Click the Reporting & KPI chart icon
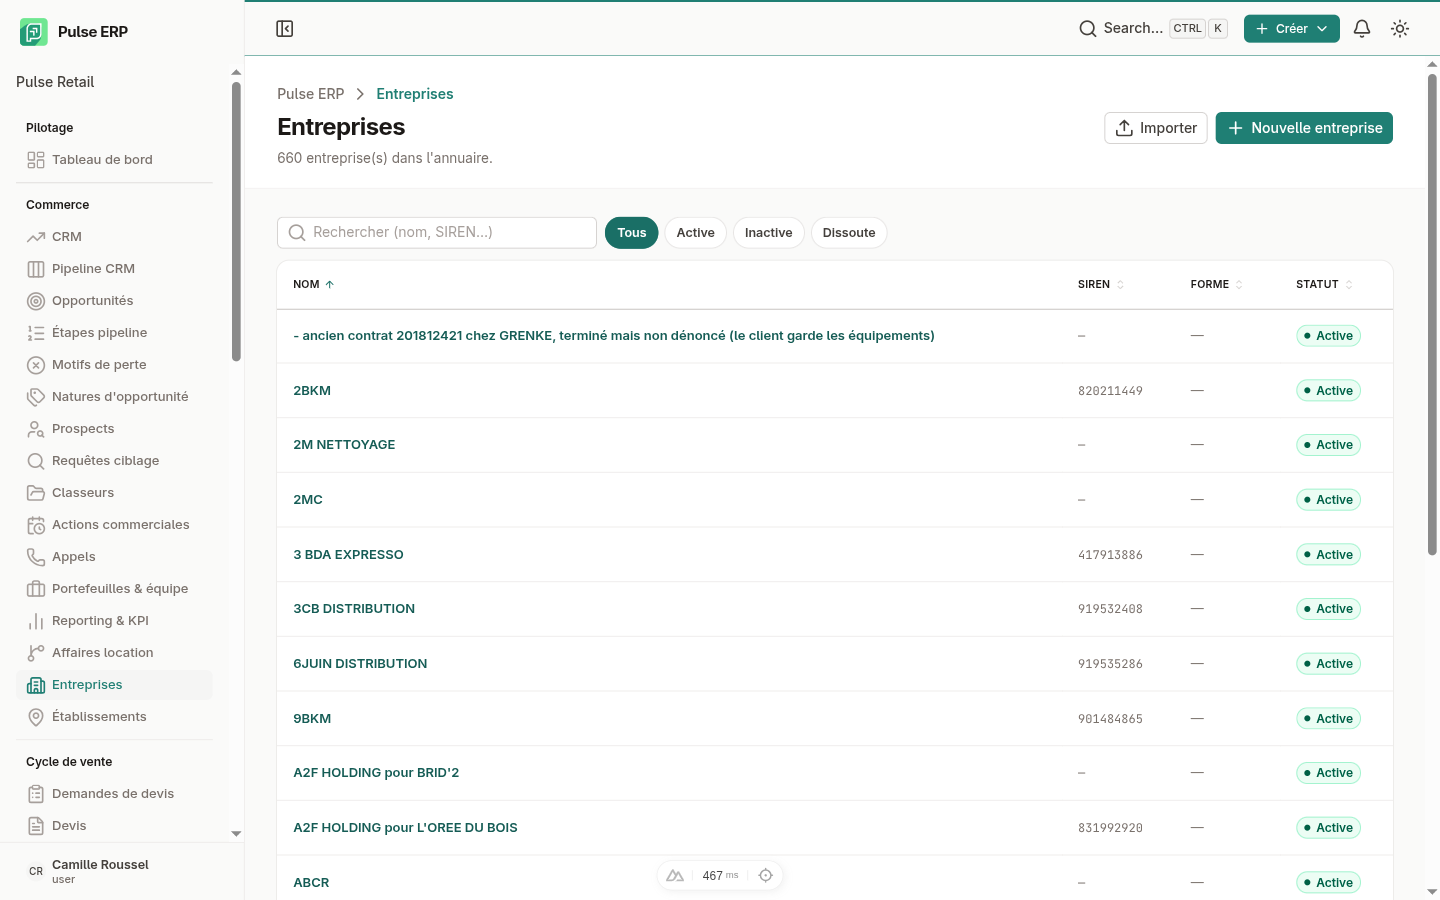 point(36,621)
